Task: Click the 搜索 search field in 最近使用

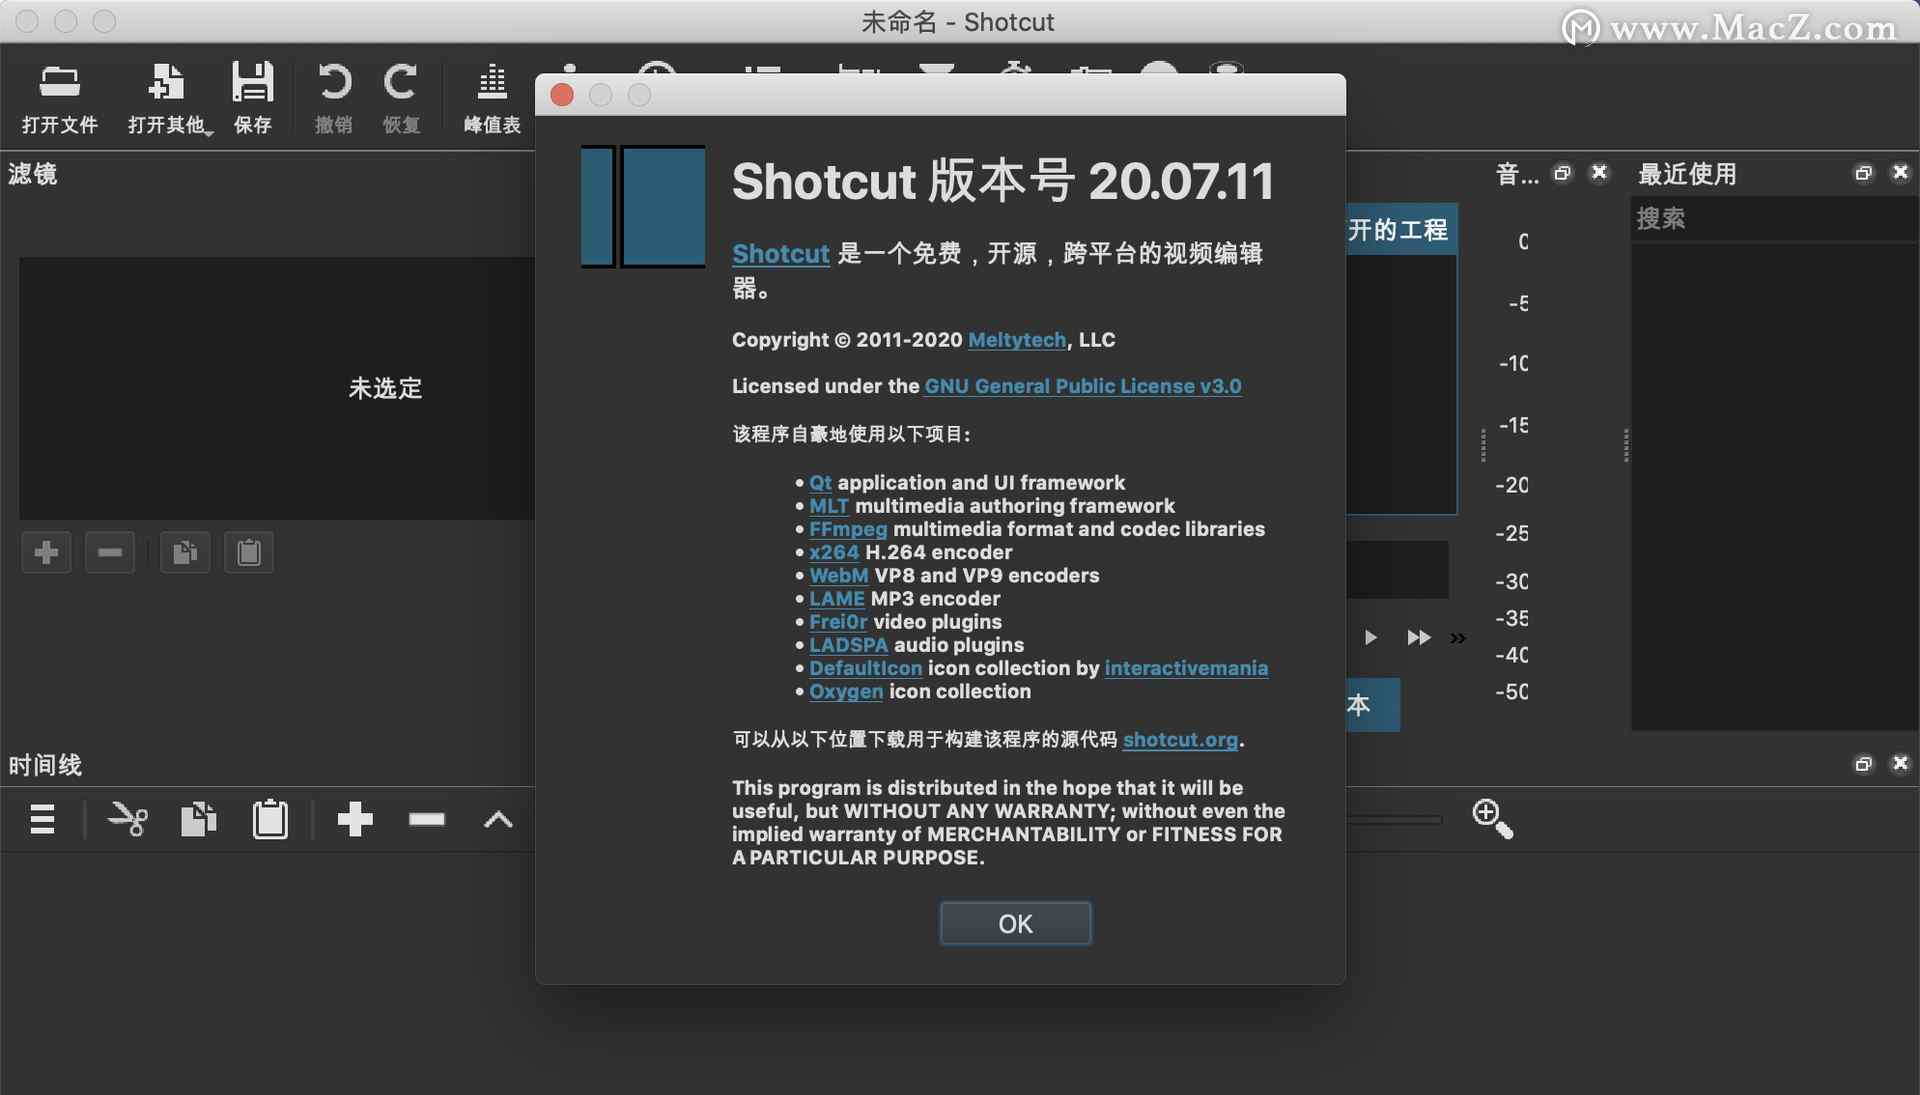Action: (x=1774, y=218)
